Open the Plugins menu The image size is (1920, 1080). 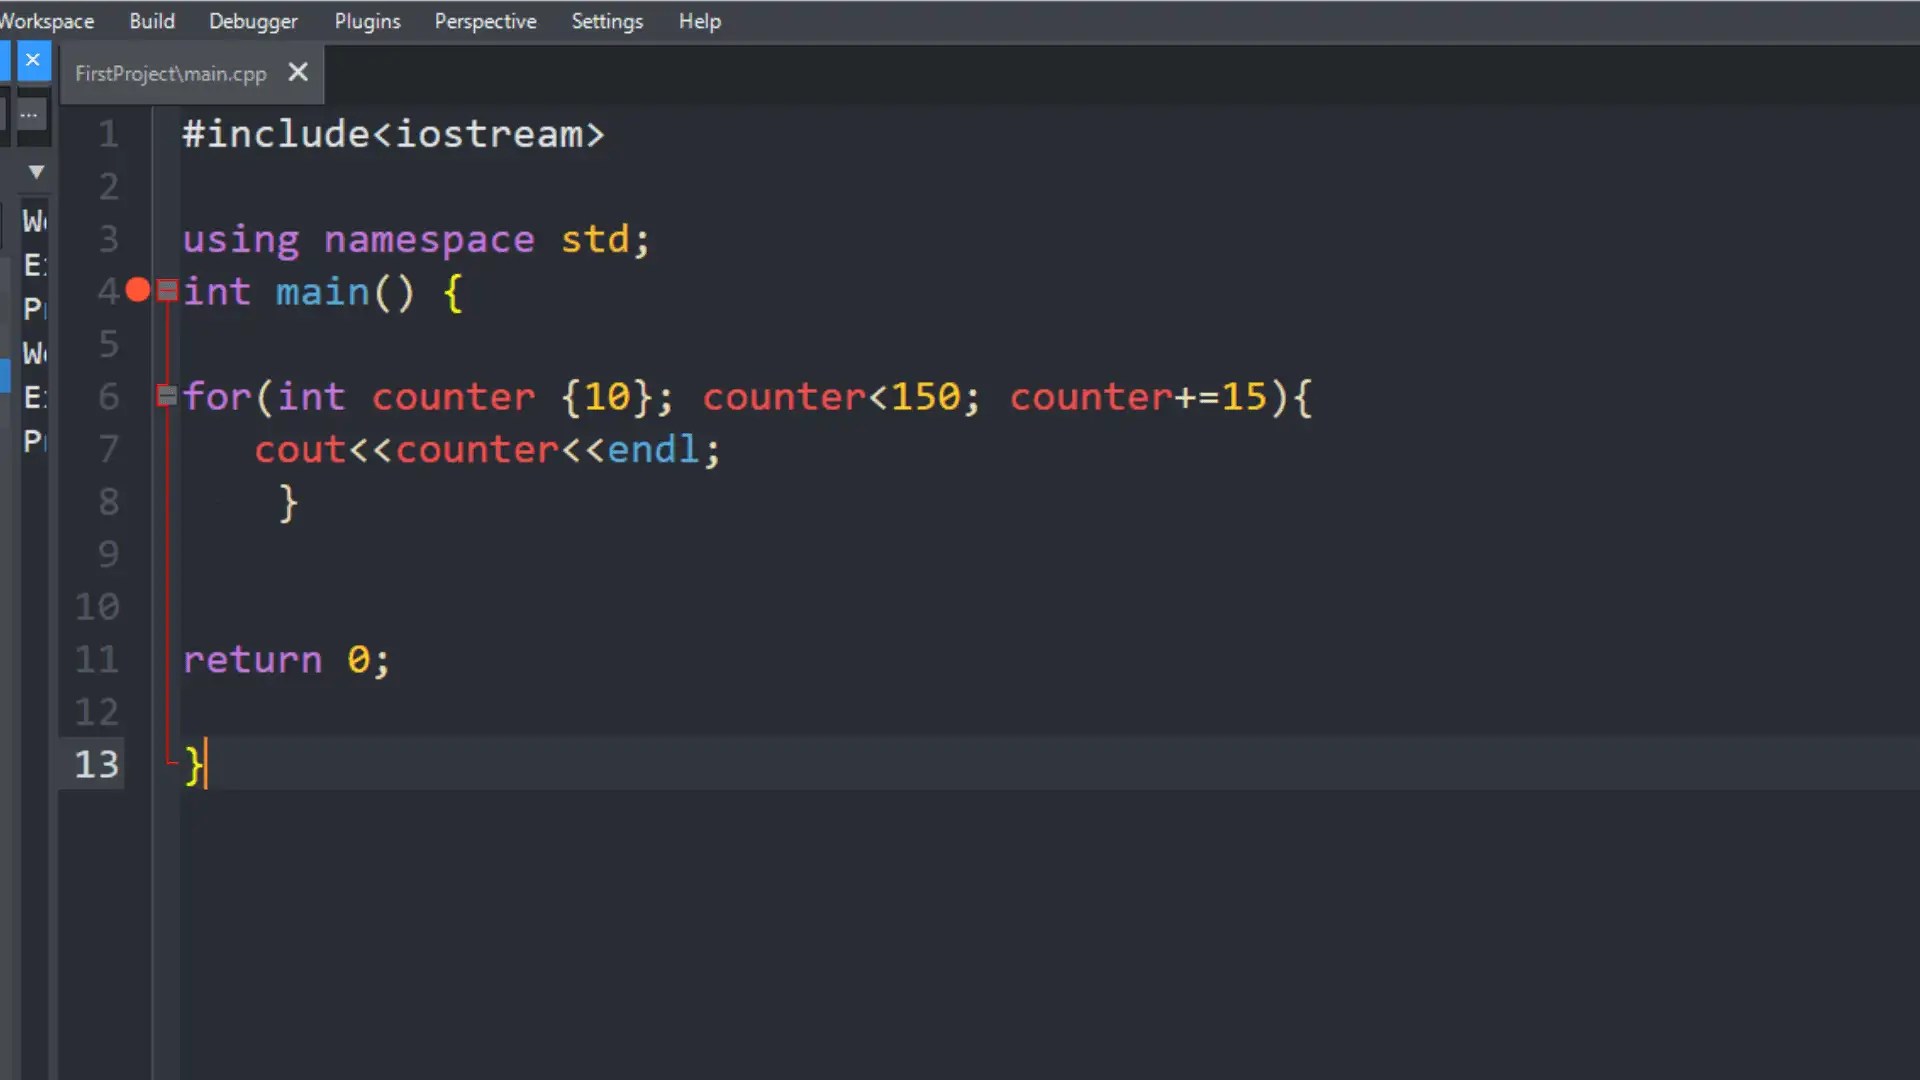pyautogui.click(x=367, y=21)
